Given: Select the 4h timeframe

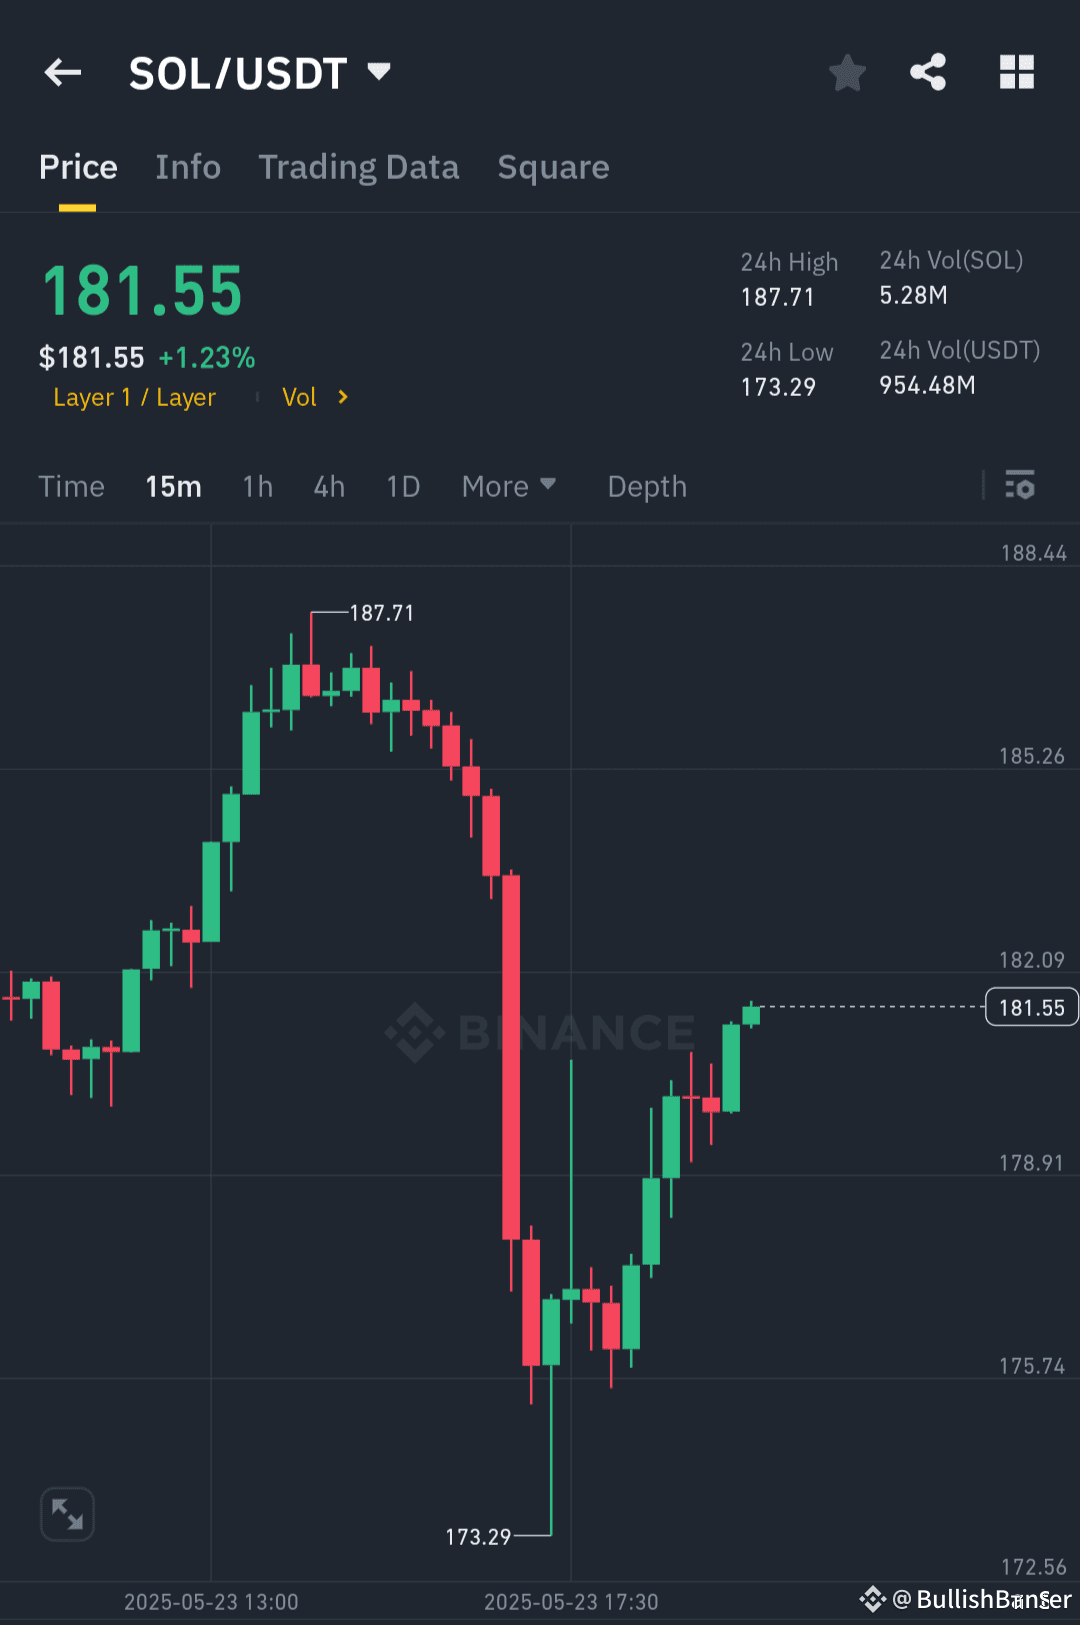Looking at the screenshot, I should pos(328,486).
